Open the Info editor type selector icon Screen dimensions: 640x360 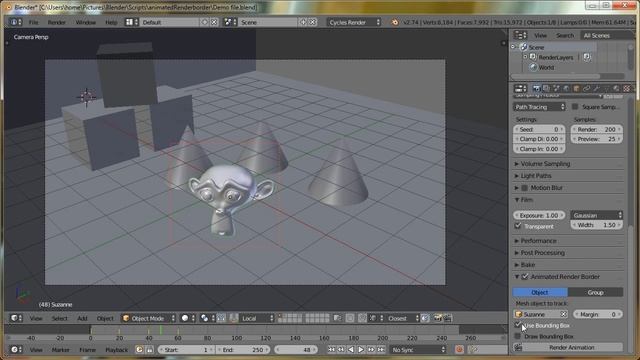(x=16, y=22)
